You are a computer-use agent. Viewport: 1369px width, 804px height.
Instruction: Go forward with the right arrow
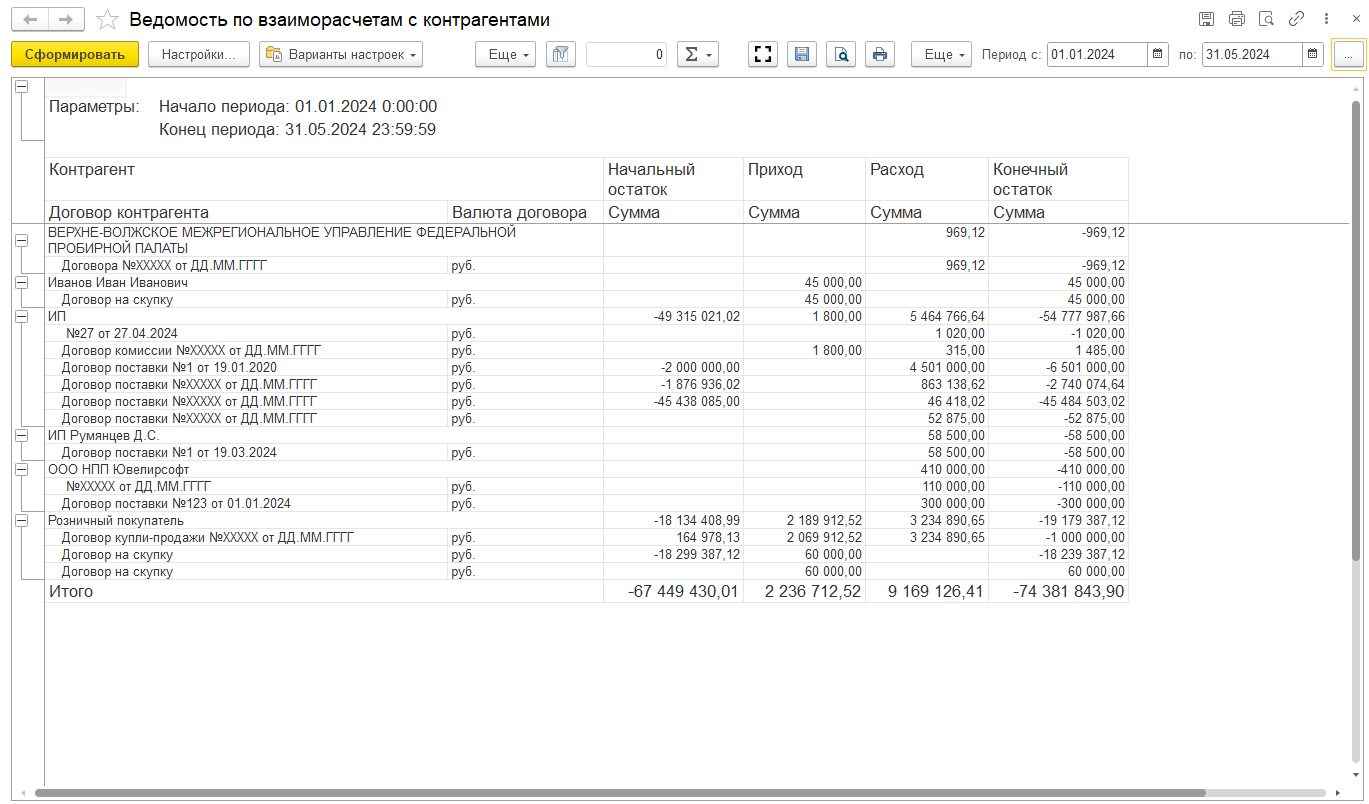(66, 19)
